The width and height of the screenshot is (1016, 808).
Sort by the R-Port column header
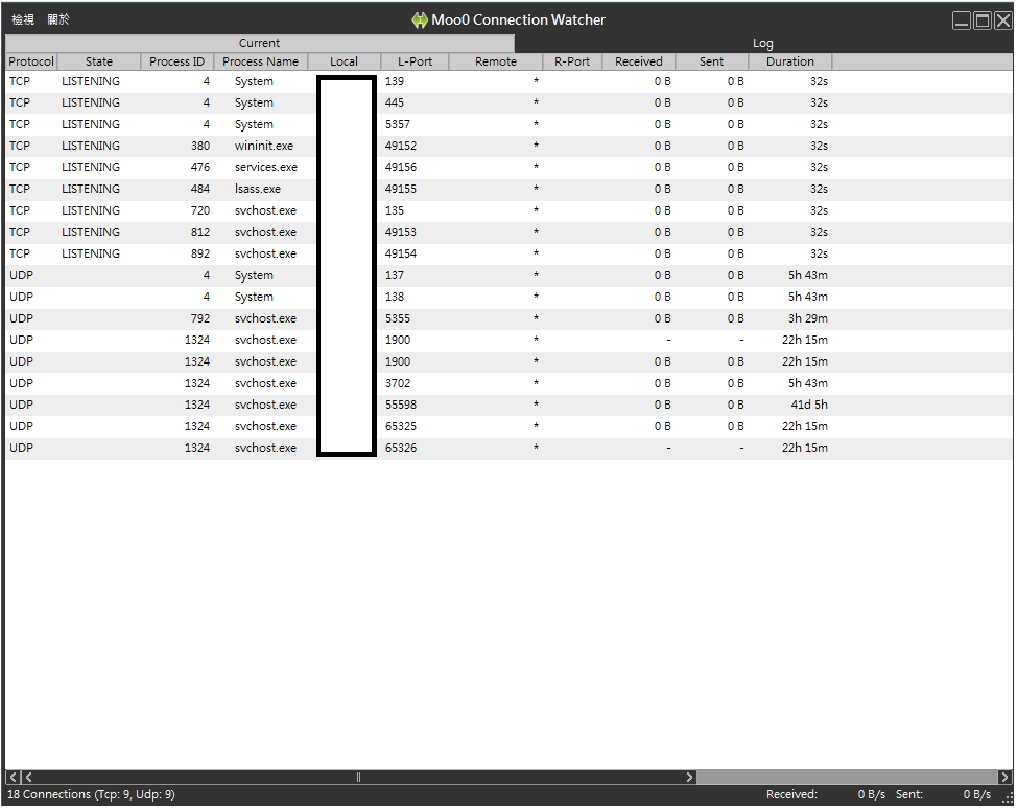[x=572, y=62]
